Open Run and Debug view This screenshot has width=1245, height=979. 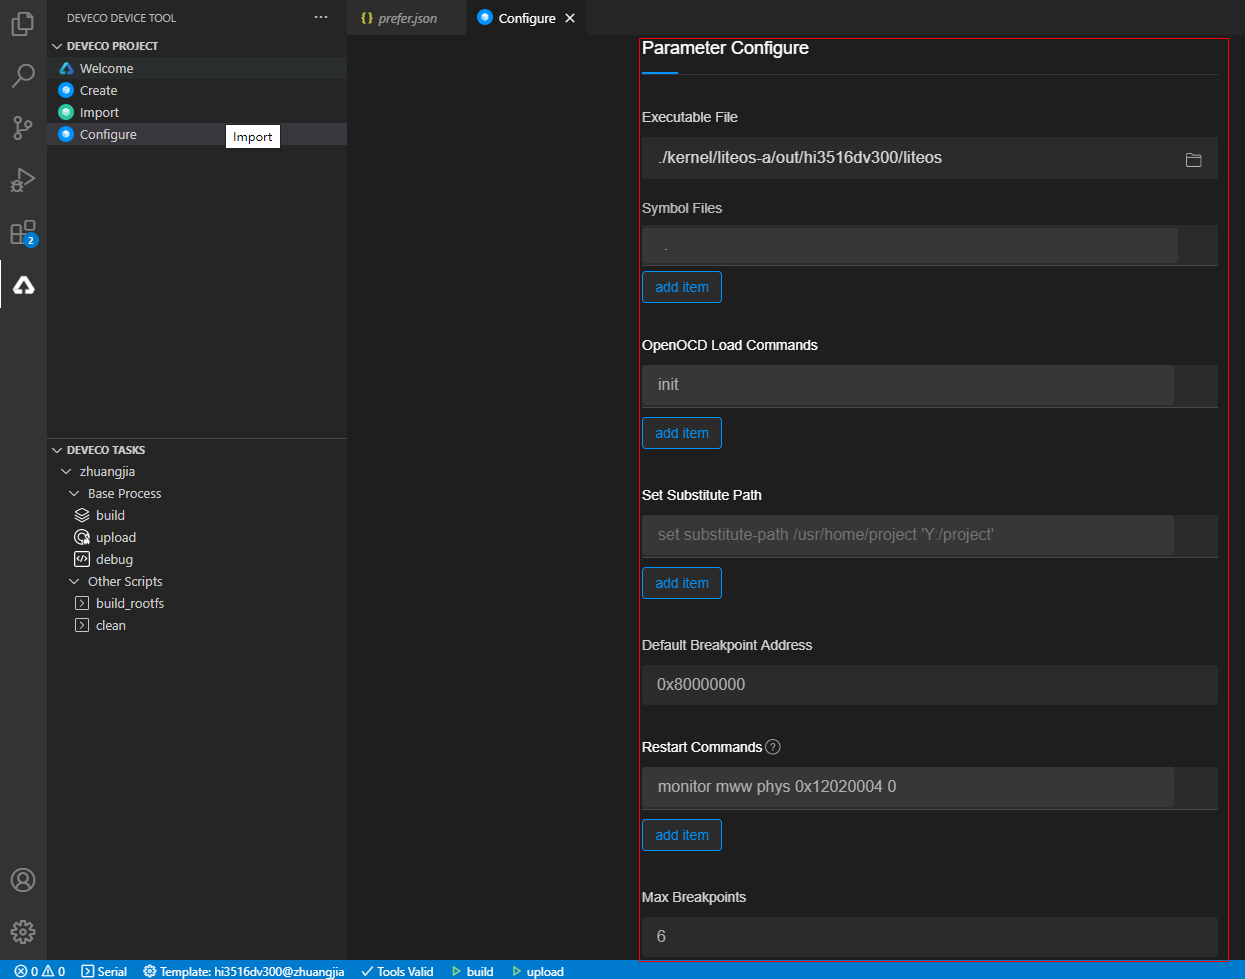coord(23,180)
